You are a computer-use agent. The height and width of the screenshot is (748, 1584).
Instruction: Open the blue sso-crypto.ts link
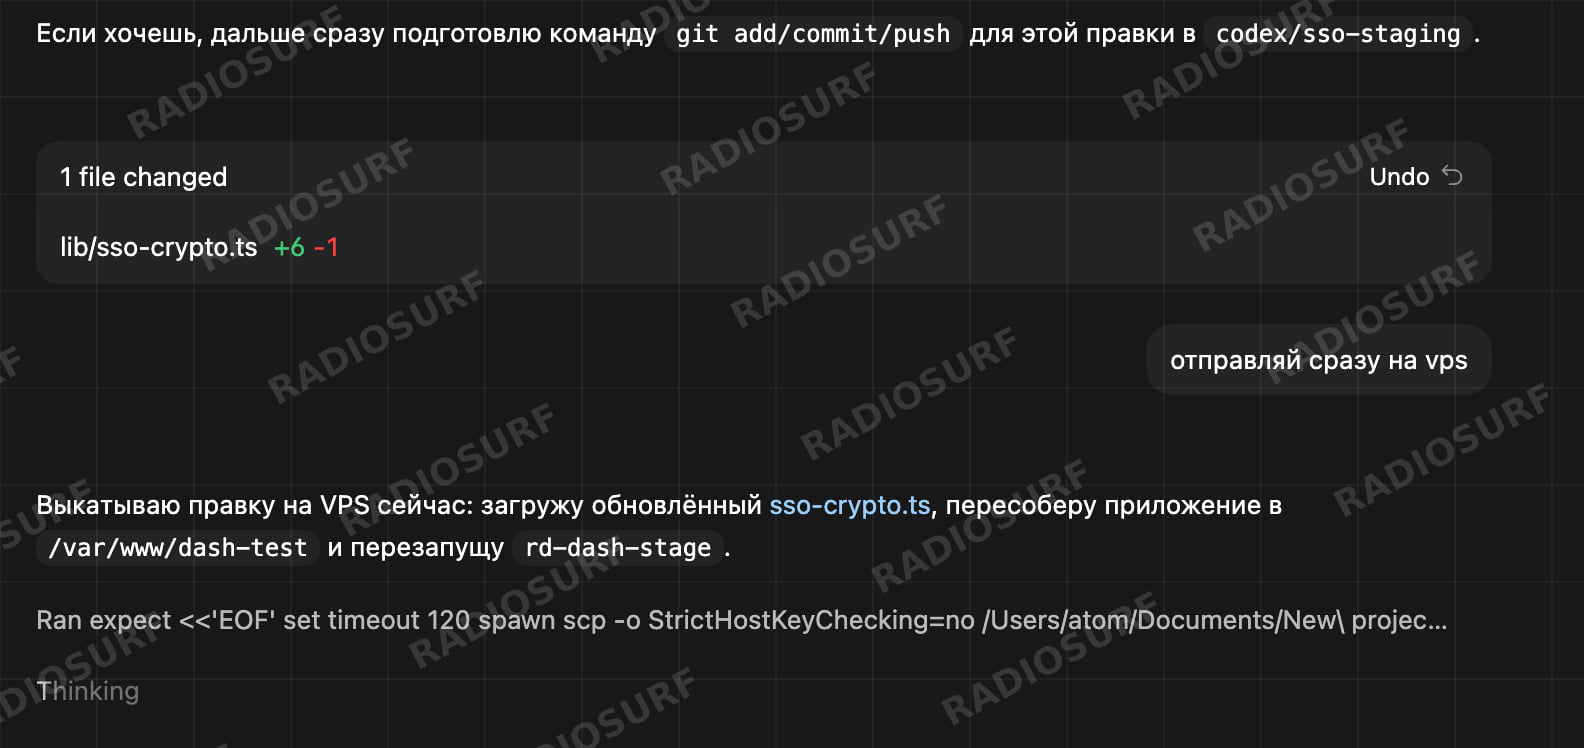[850, 505]
